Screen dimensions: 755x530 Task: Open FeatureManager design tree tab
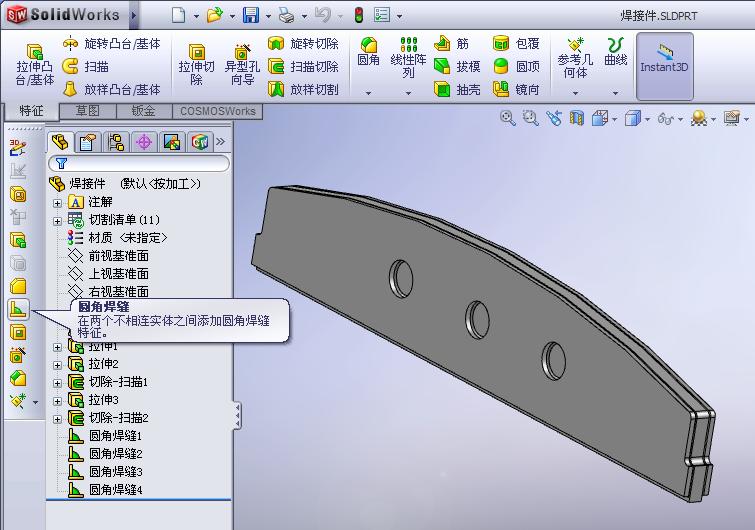click(x=60, y=142)
